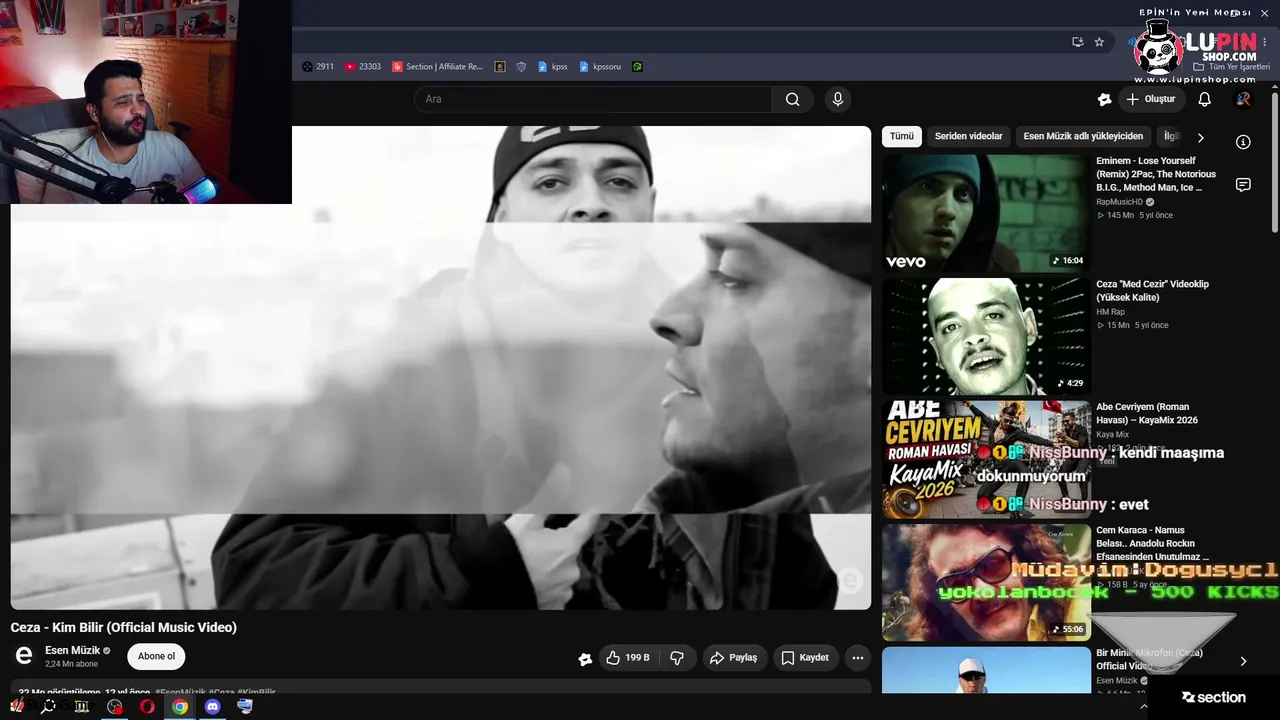The image size is (1280, 720).
Task: Click the RapMusicHD channel name
Action: [1119, 202]
